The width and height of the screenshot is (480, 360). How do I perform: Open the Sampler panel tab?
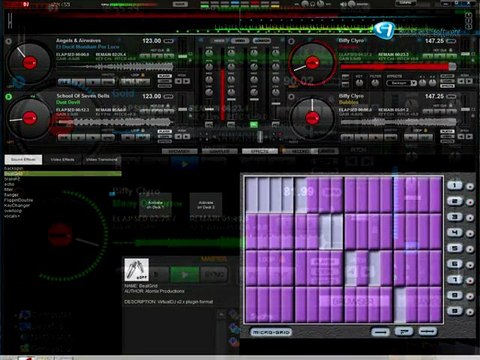pyautogui.click(x=220, y=151)
